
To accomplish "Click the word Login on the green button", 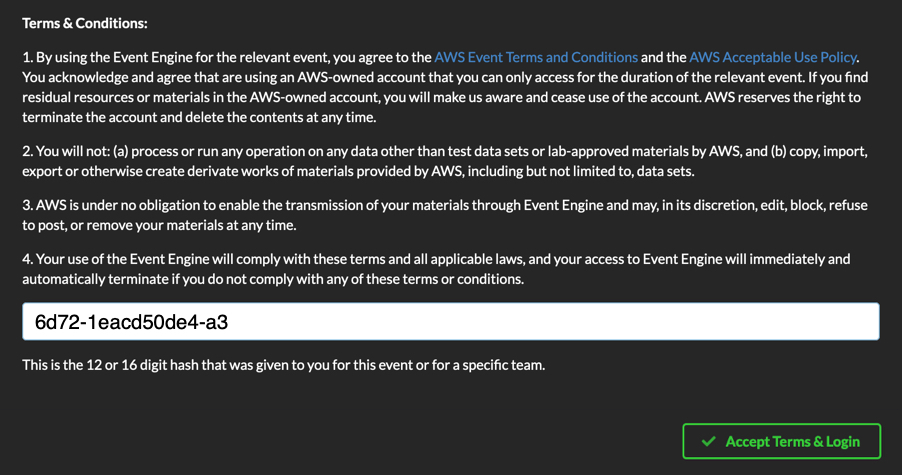I will [x=843, y=442].
